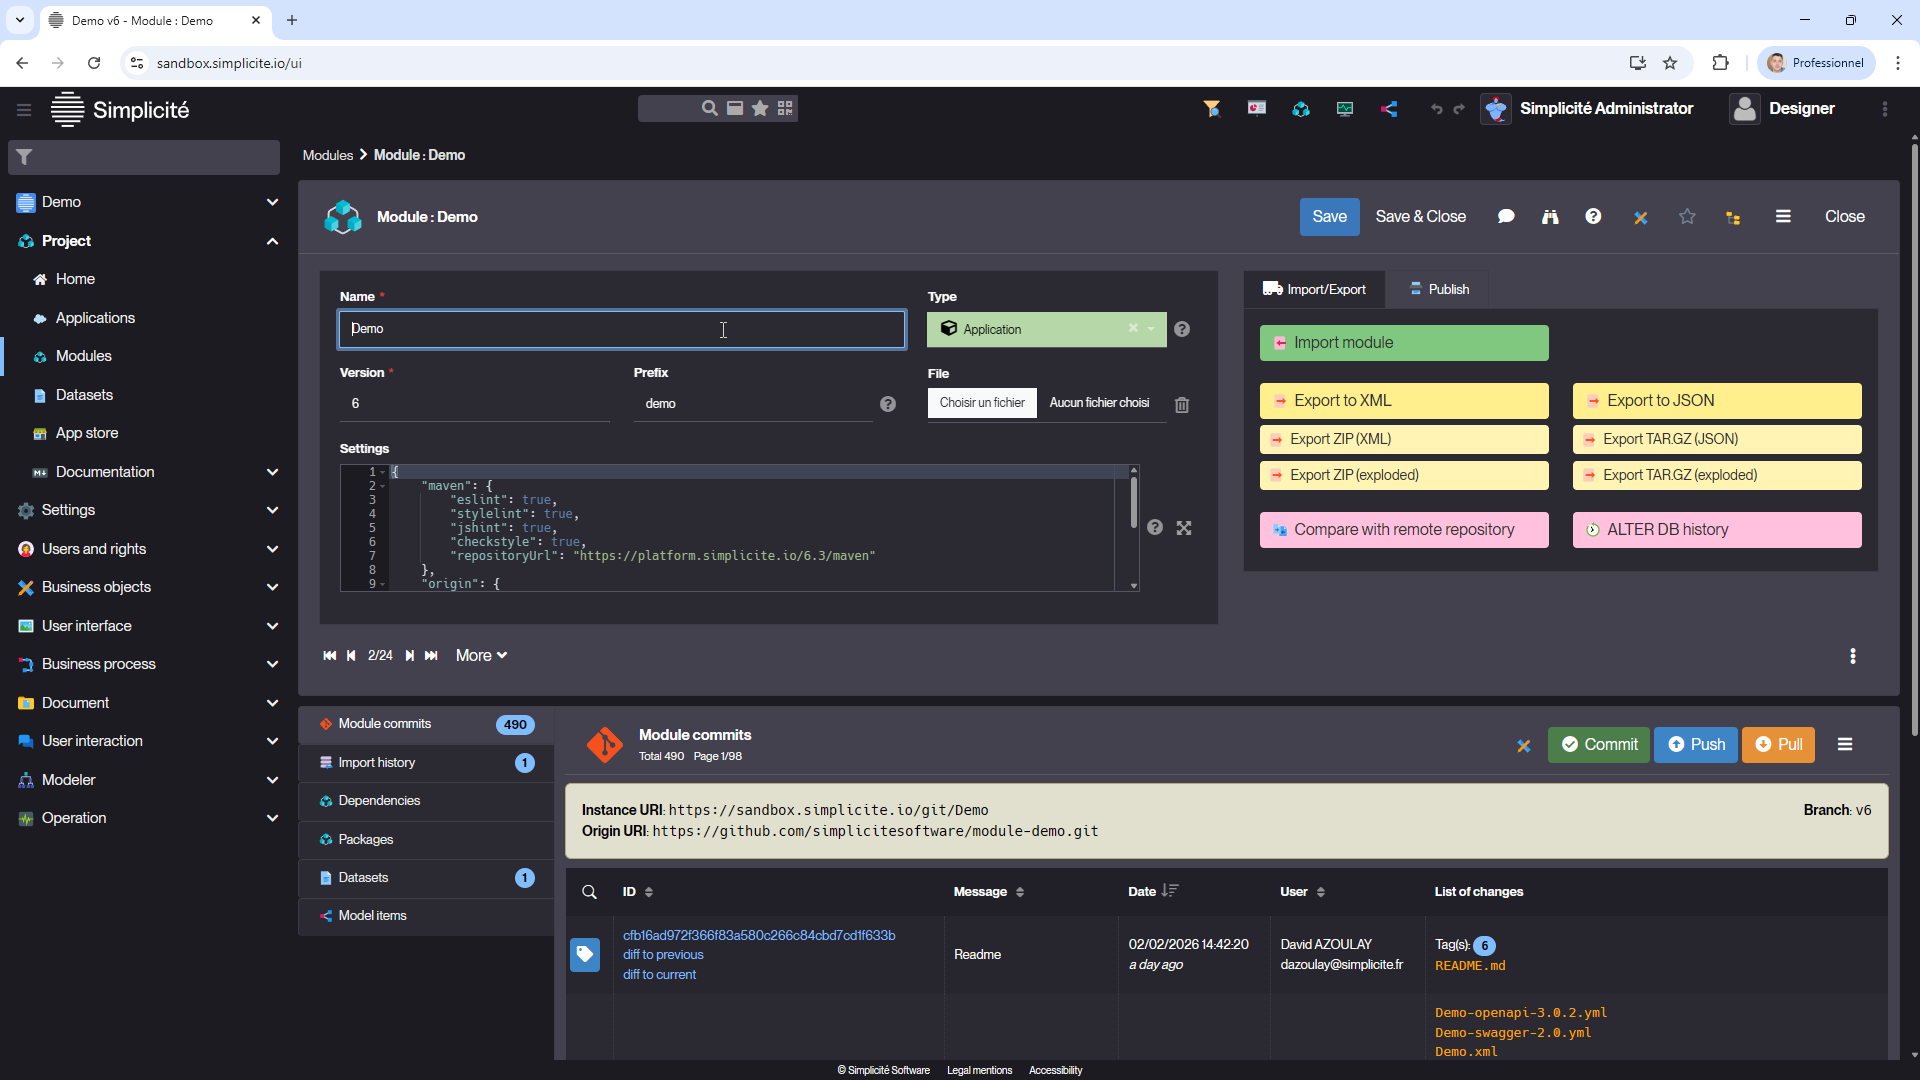Toggle the hamburger sidebar menu
1920x1080 pixels.
tap(24, 110)
